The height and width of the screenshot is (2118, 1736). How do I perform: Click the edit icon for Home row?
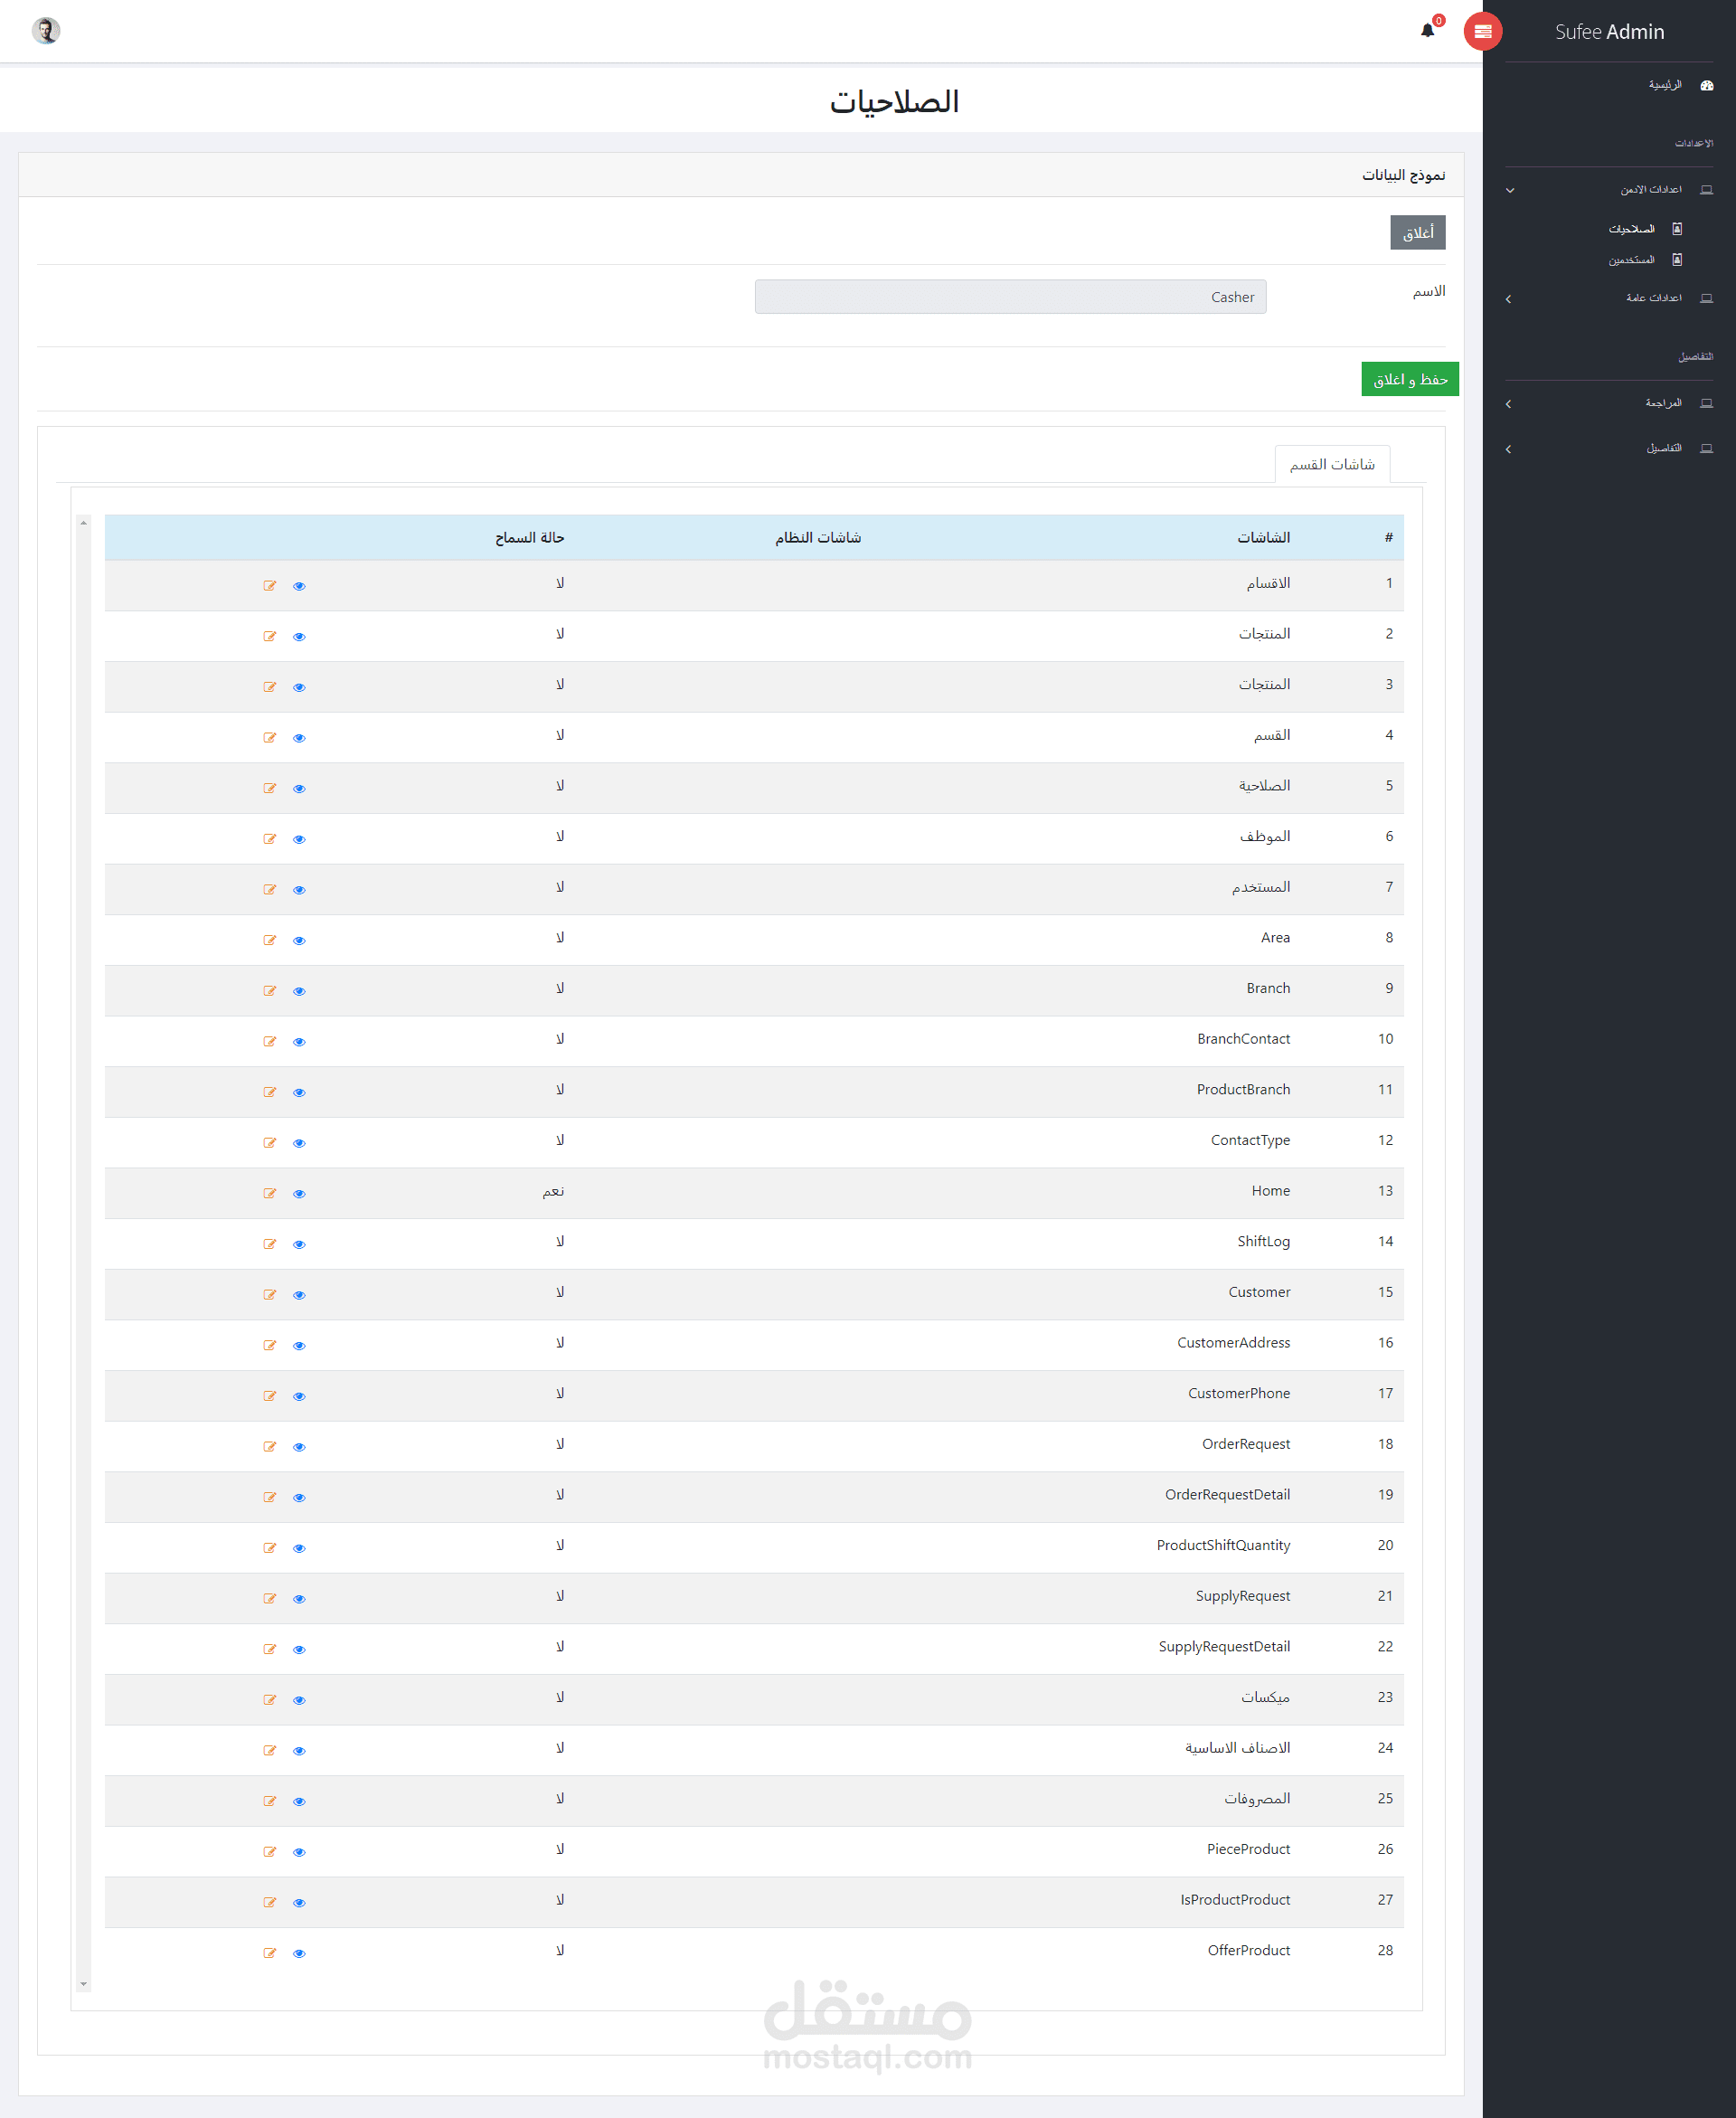tap(269, 1193)
